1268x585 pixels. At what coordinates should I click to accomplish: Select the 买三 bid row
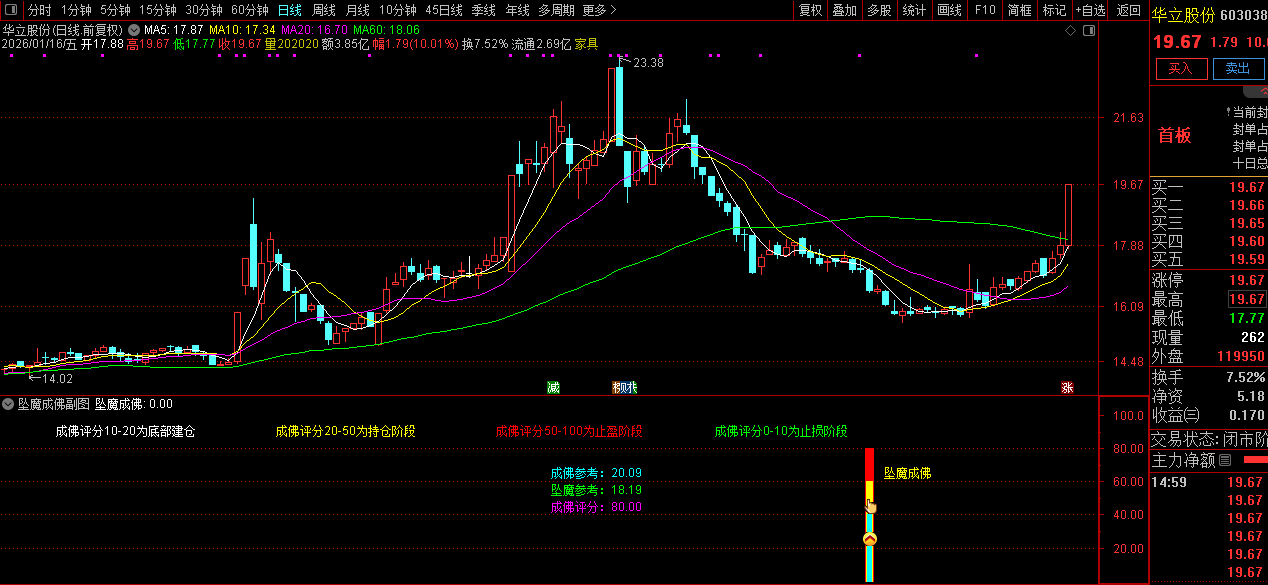point(1209,223)
